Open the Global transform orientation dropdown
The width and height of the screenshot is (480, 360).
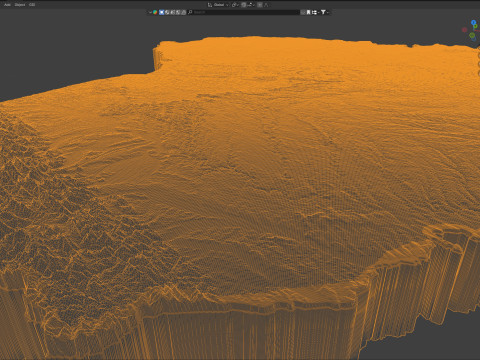pos(221,5)
